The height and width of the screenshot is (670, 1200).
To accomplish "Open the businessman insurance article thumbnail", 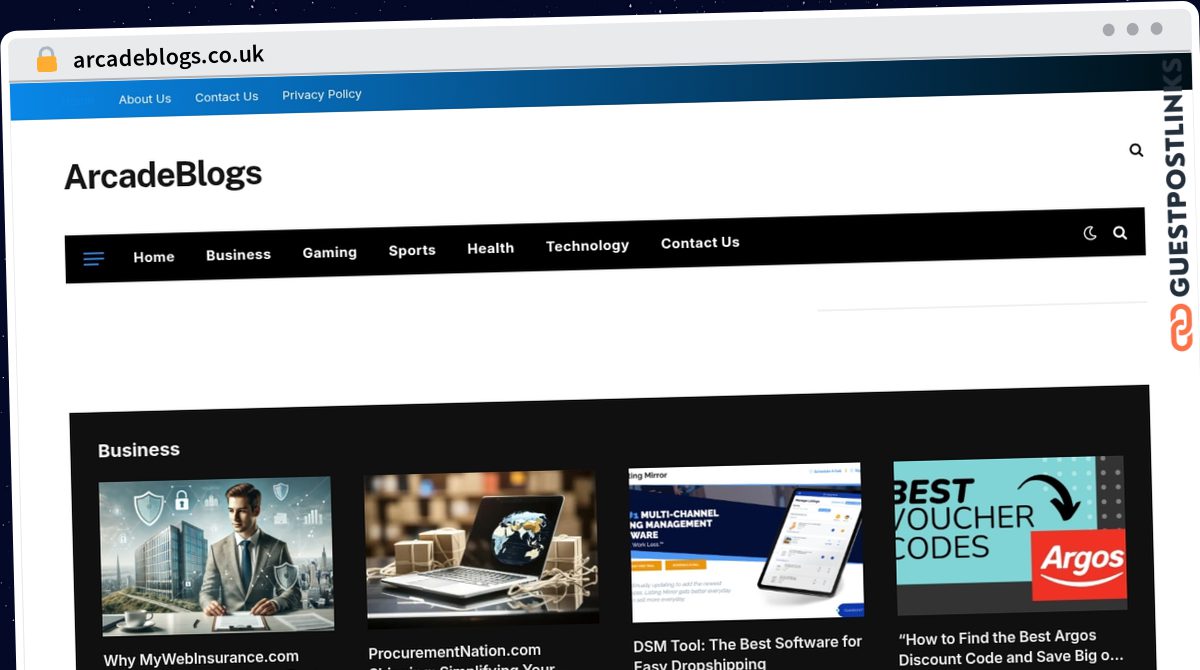I will point(216,555).
